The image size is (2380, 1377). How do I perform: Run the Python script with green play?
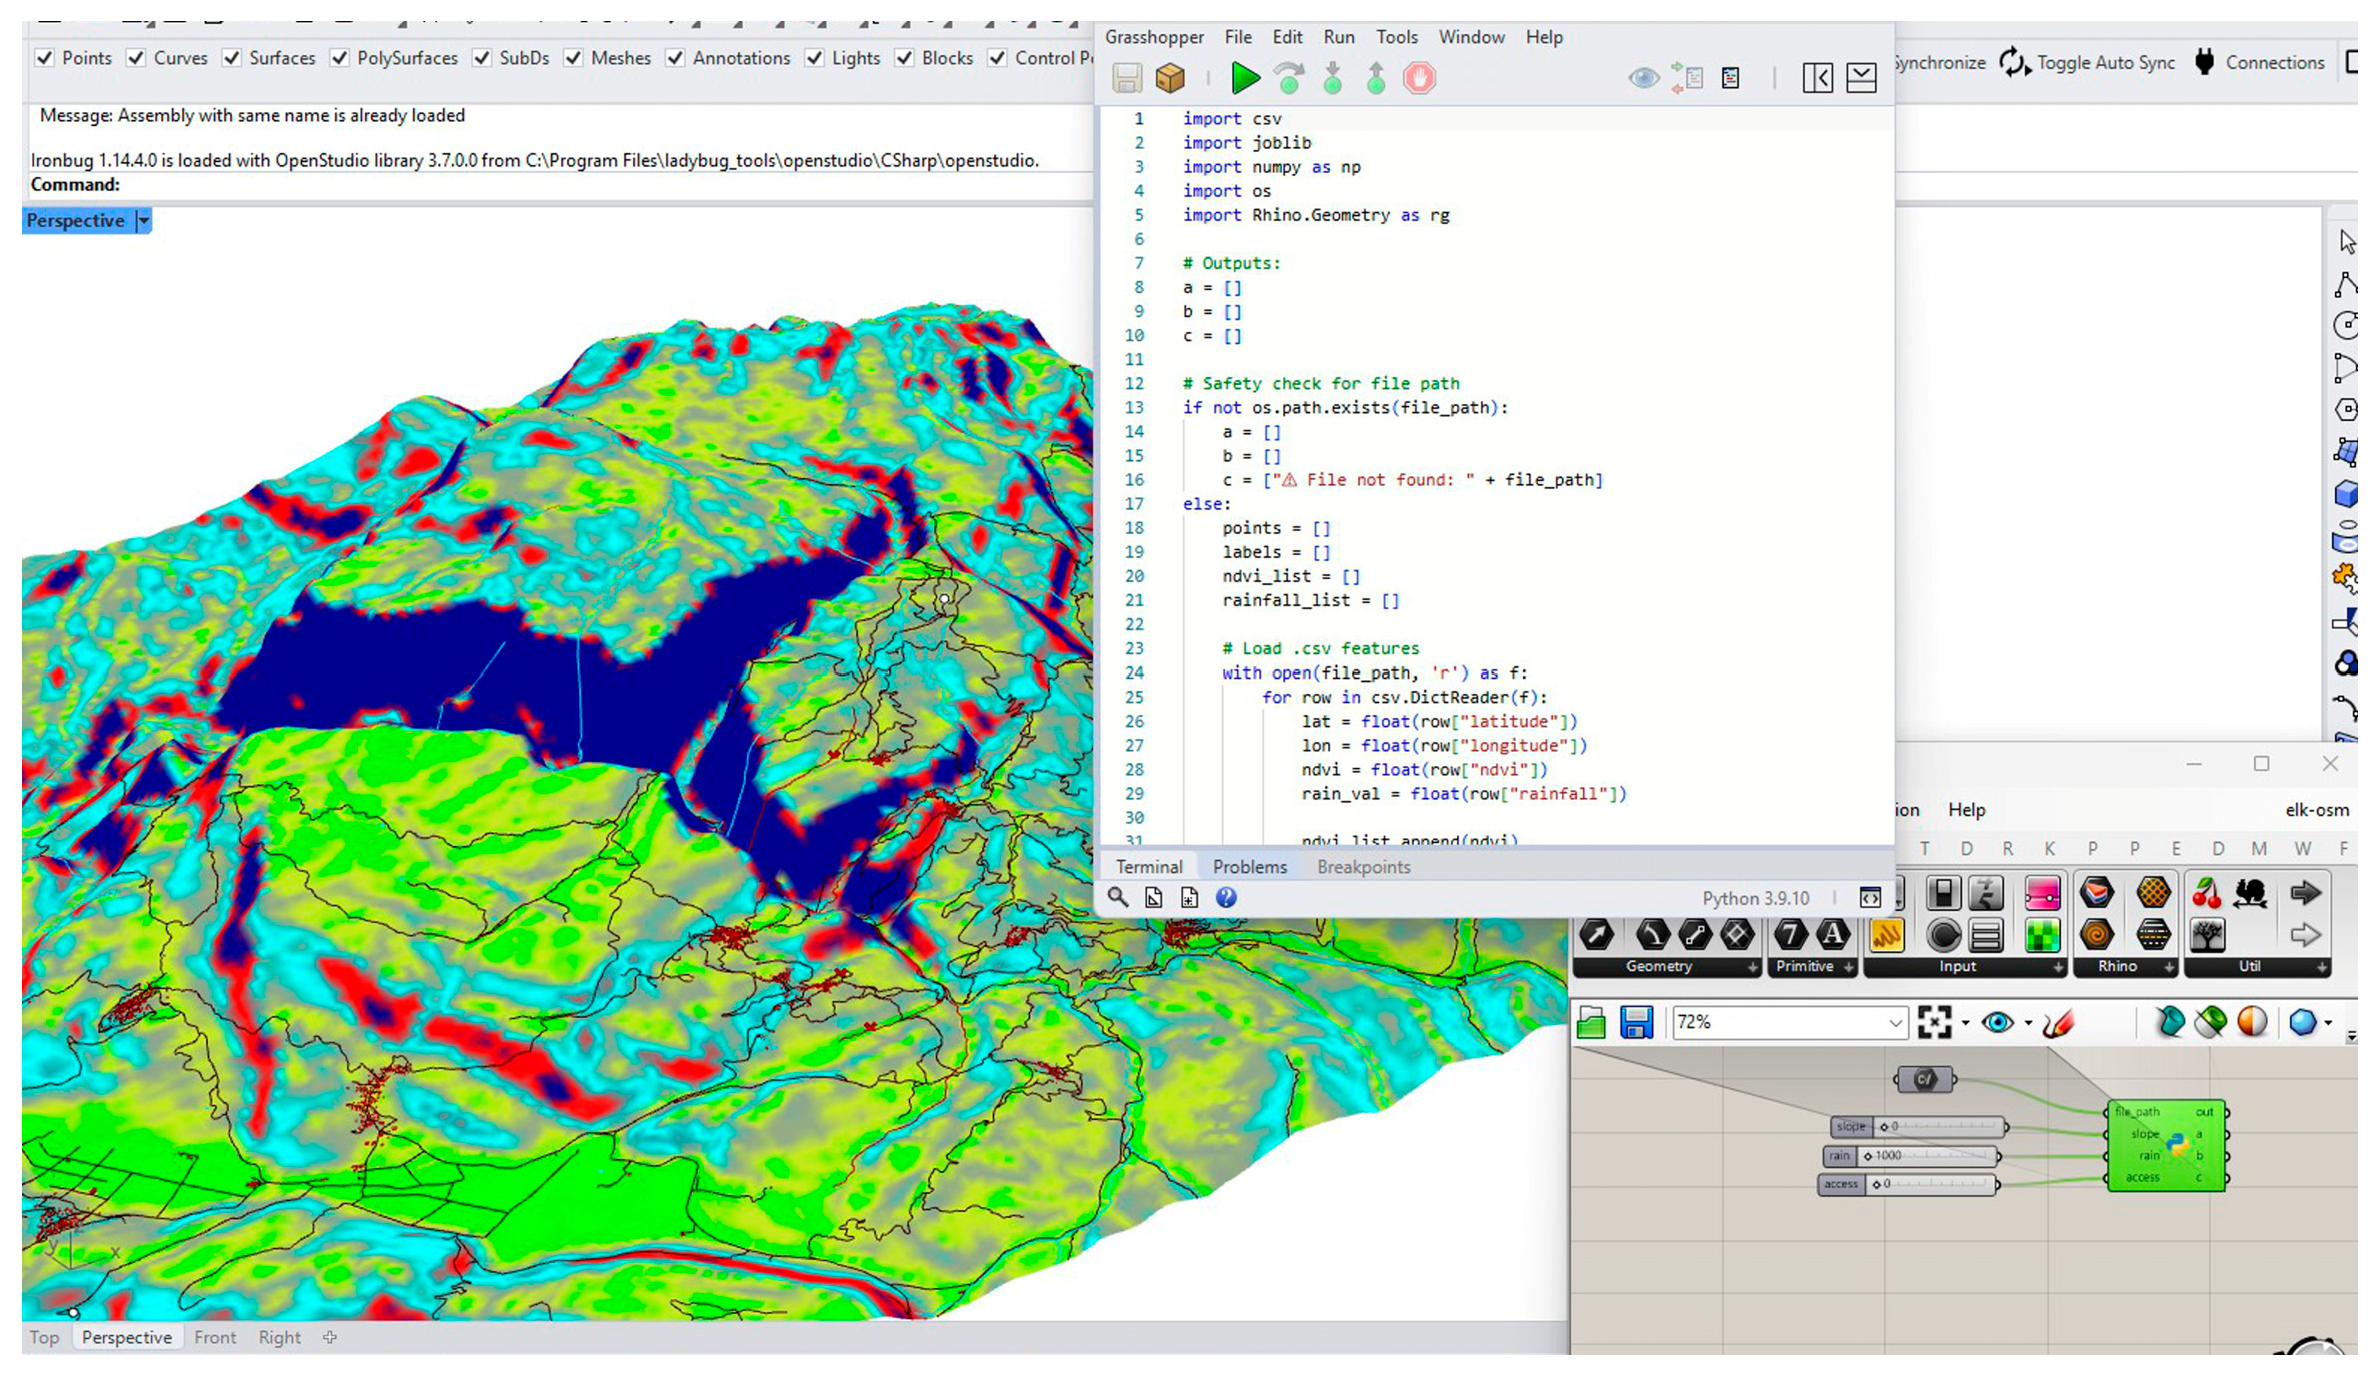pyautogui.click(x=1244, y=78)
